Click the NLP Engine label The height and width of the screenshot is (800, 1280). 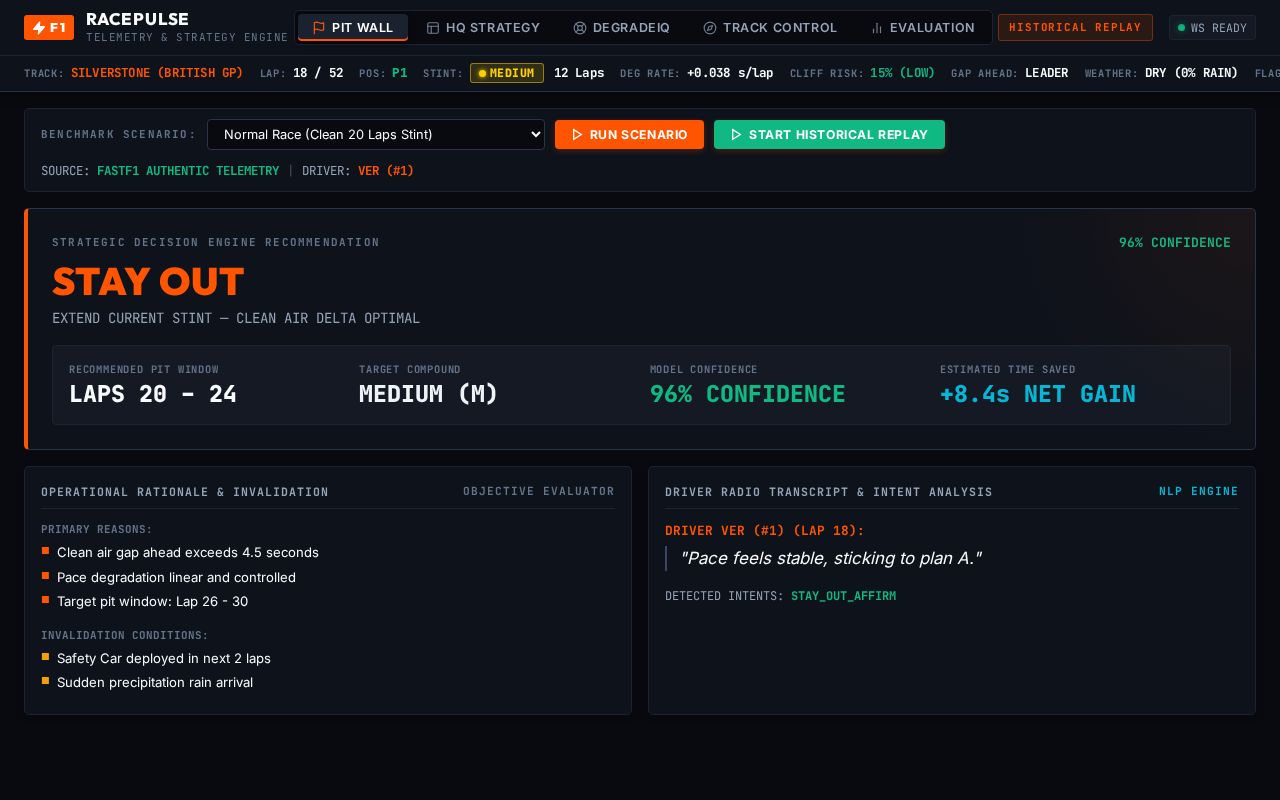(1199, 491)
